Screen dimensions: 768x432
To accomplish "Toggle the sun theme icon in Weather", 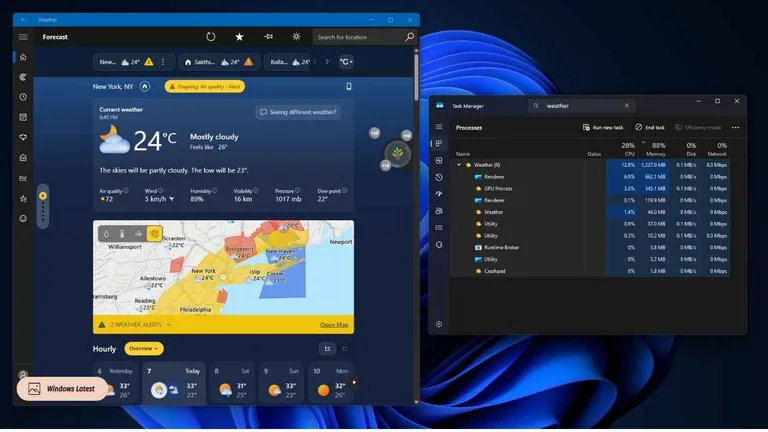I will pyautogui.click(x=296, y=37).
